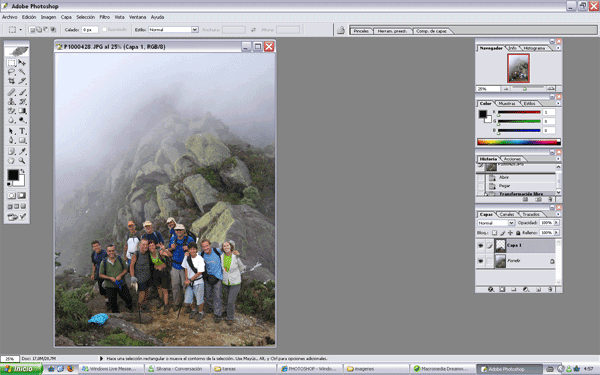Click the Inicio start button
Image resolution: width=600 pixels, height=375 pixels.
(21, 369)
